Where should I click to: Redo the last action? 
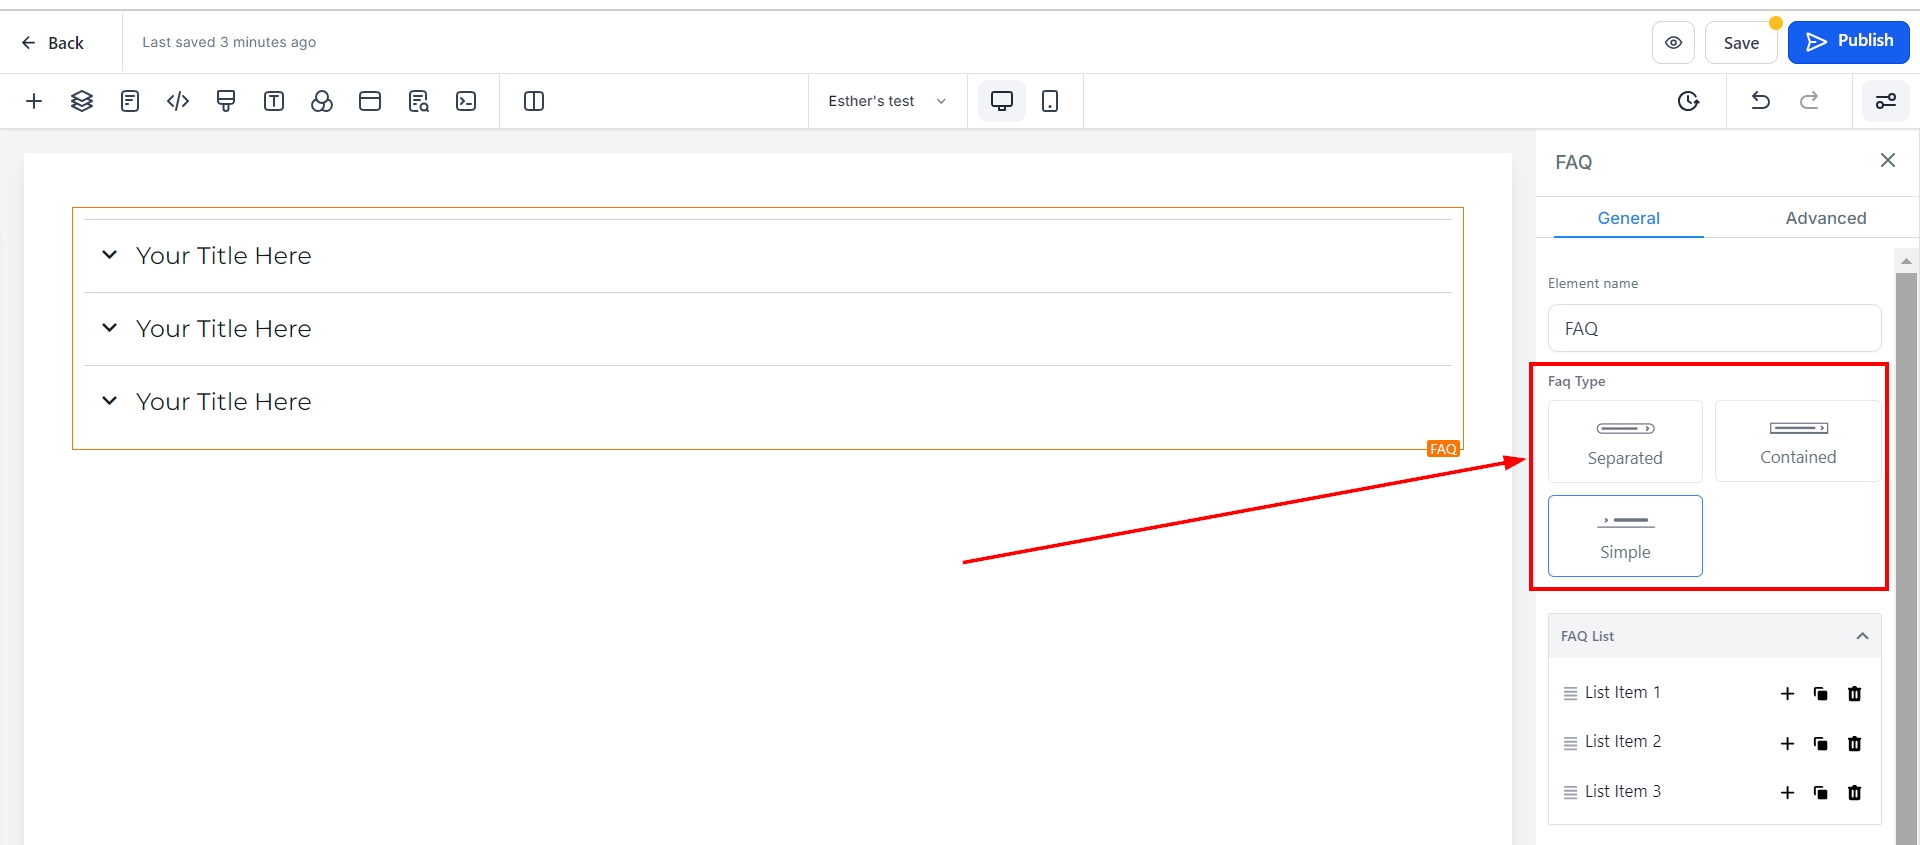pos(1809,101)
